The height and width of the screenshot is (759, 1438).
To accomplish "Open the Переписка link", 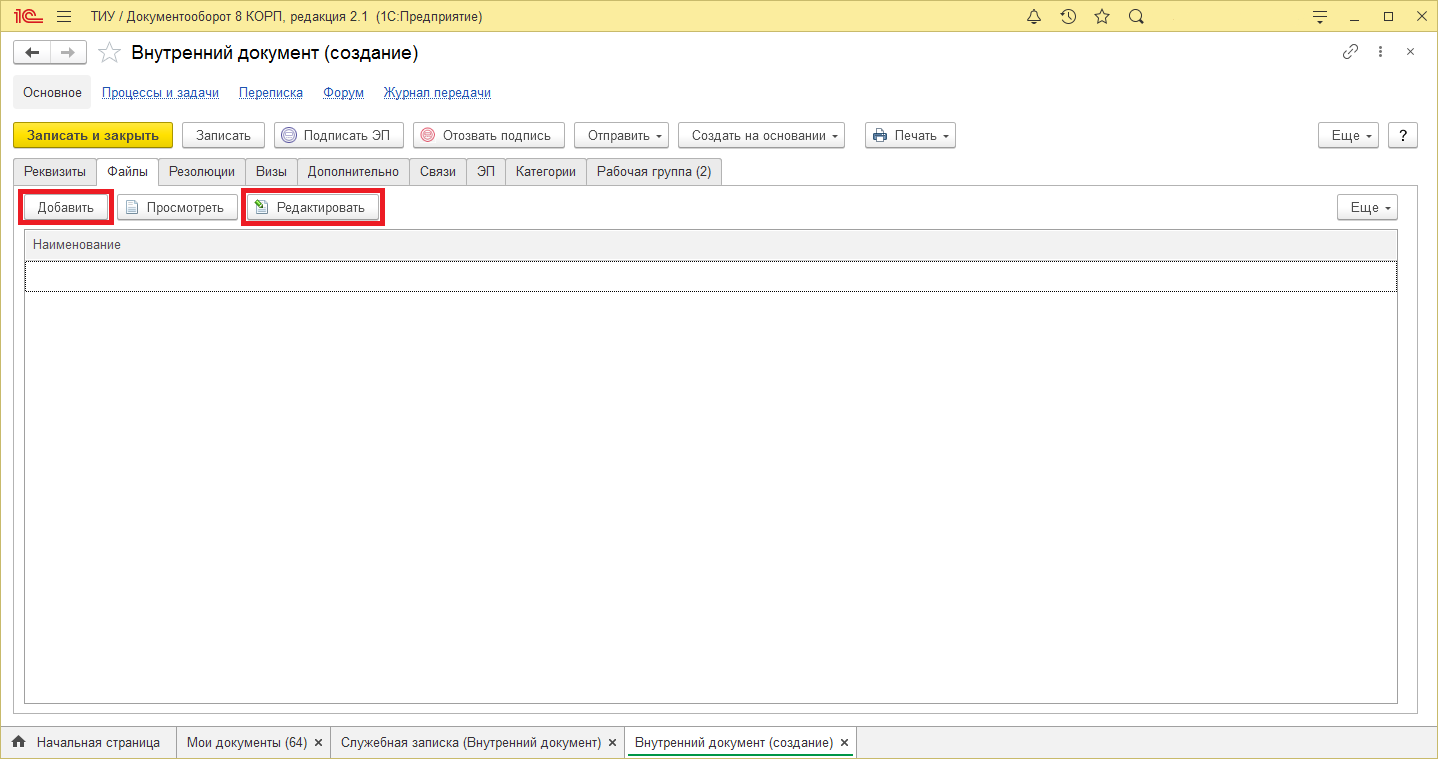I will click(x=271, y=93).
